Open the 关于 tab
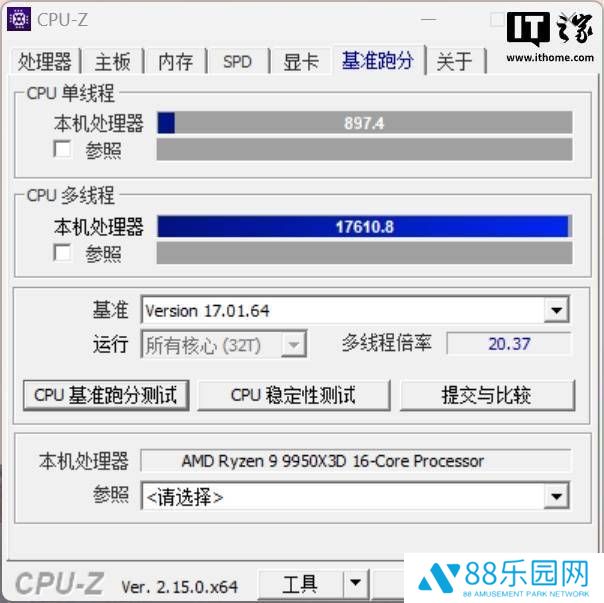The width and height of the screenshot is (604, 603). 455,61
